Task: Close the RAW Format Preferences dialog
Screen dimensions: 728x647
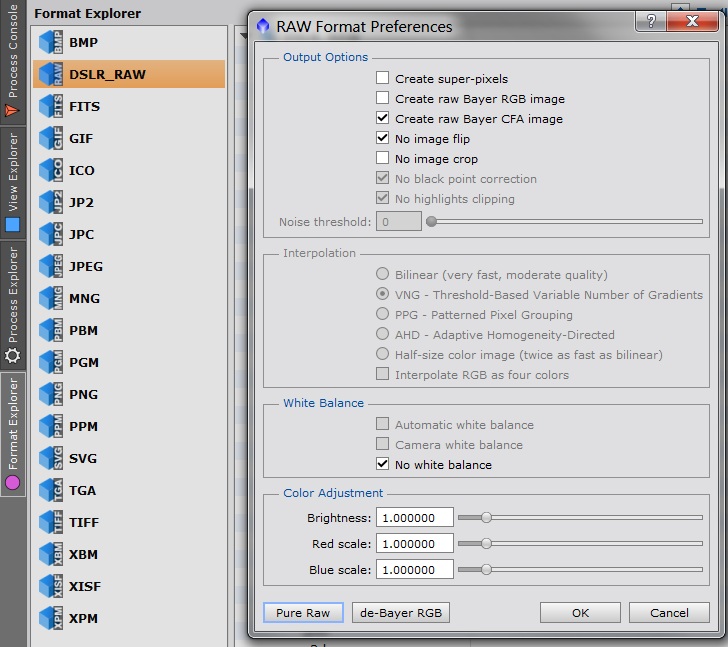Action: (x=692, y=21)
